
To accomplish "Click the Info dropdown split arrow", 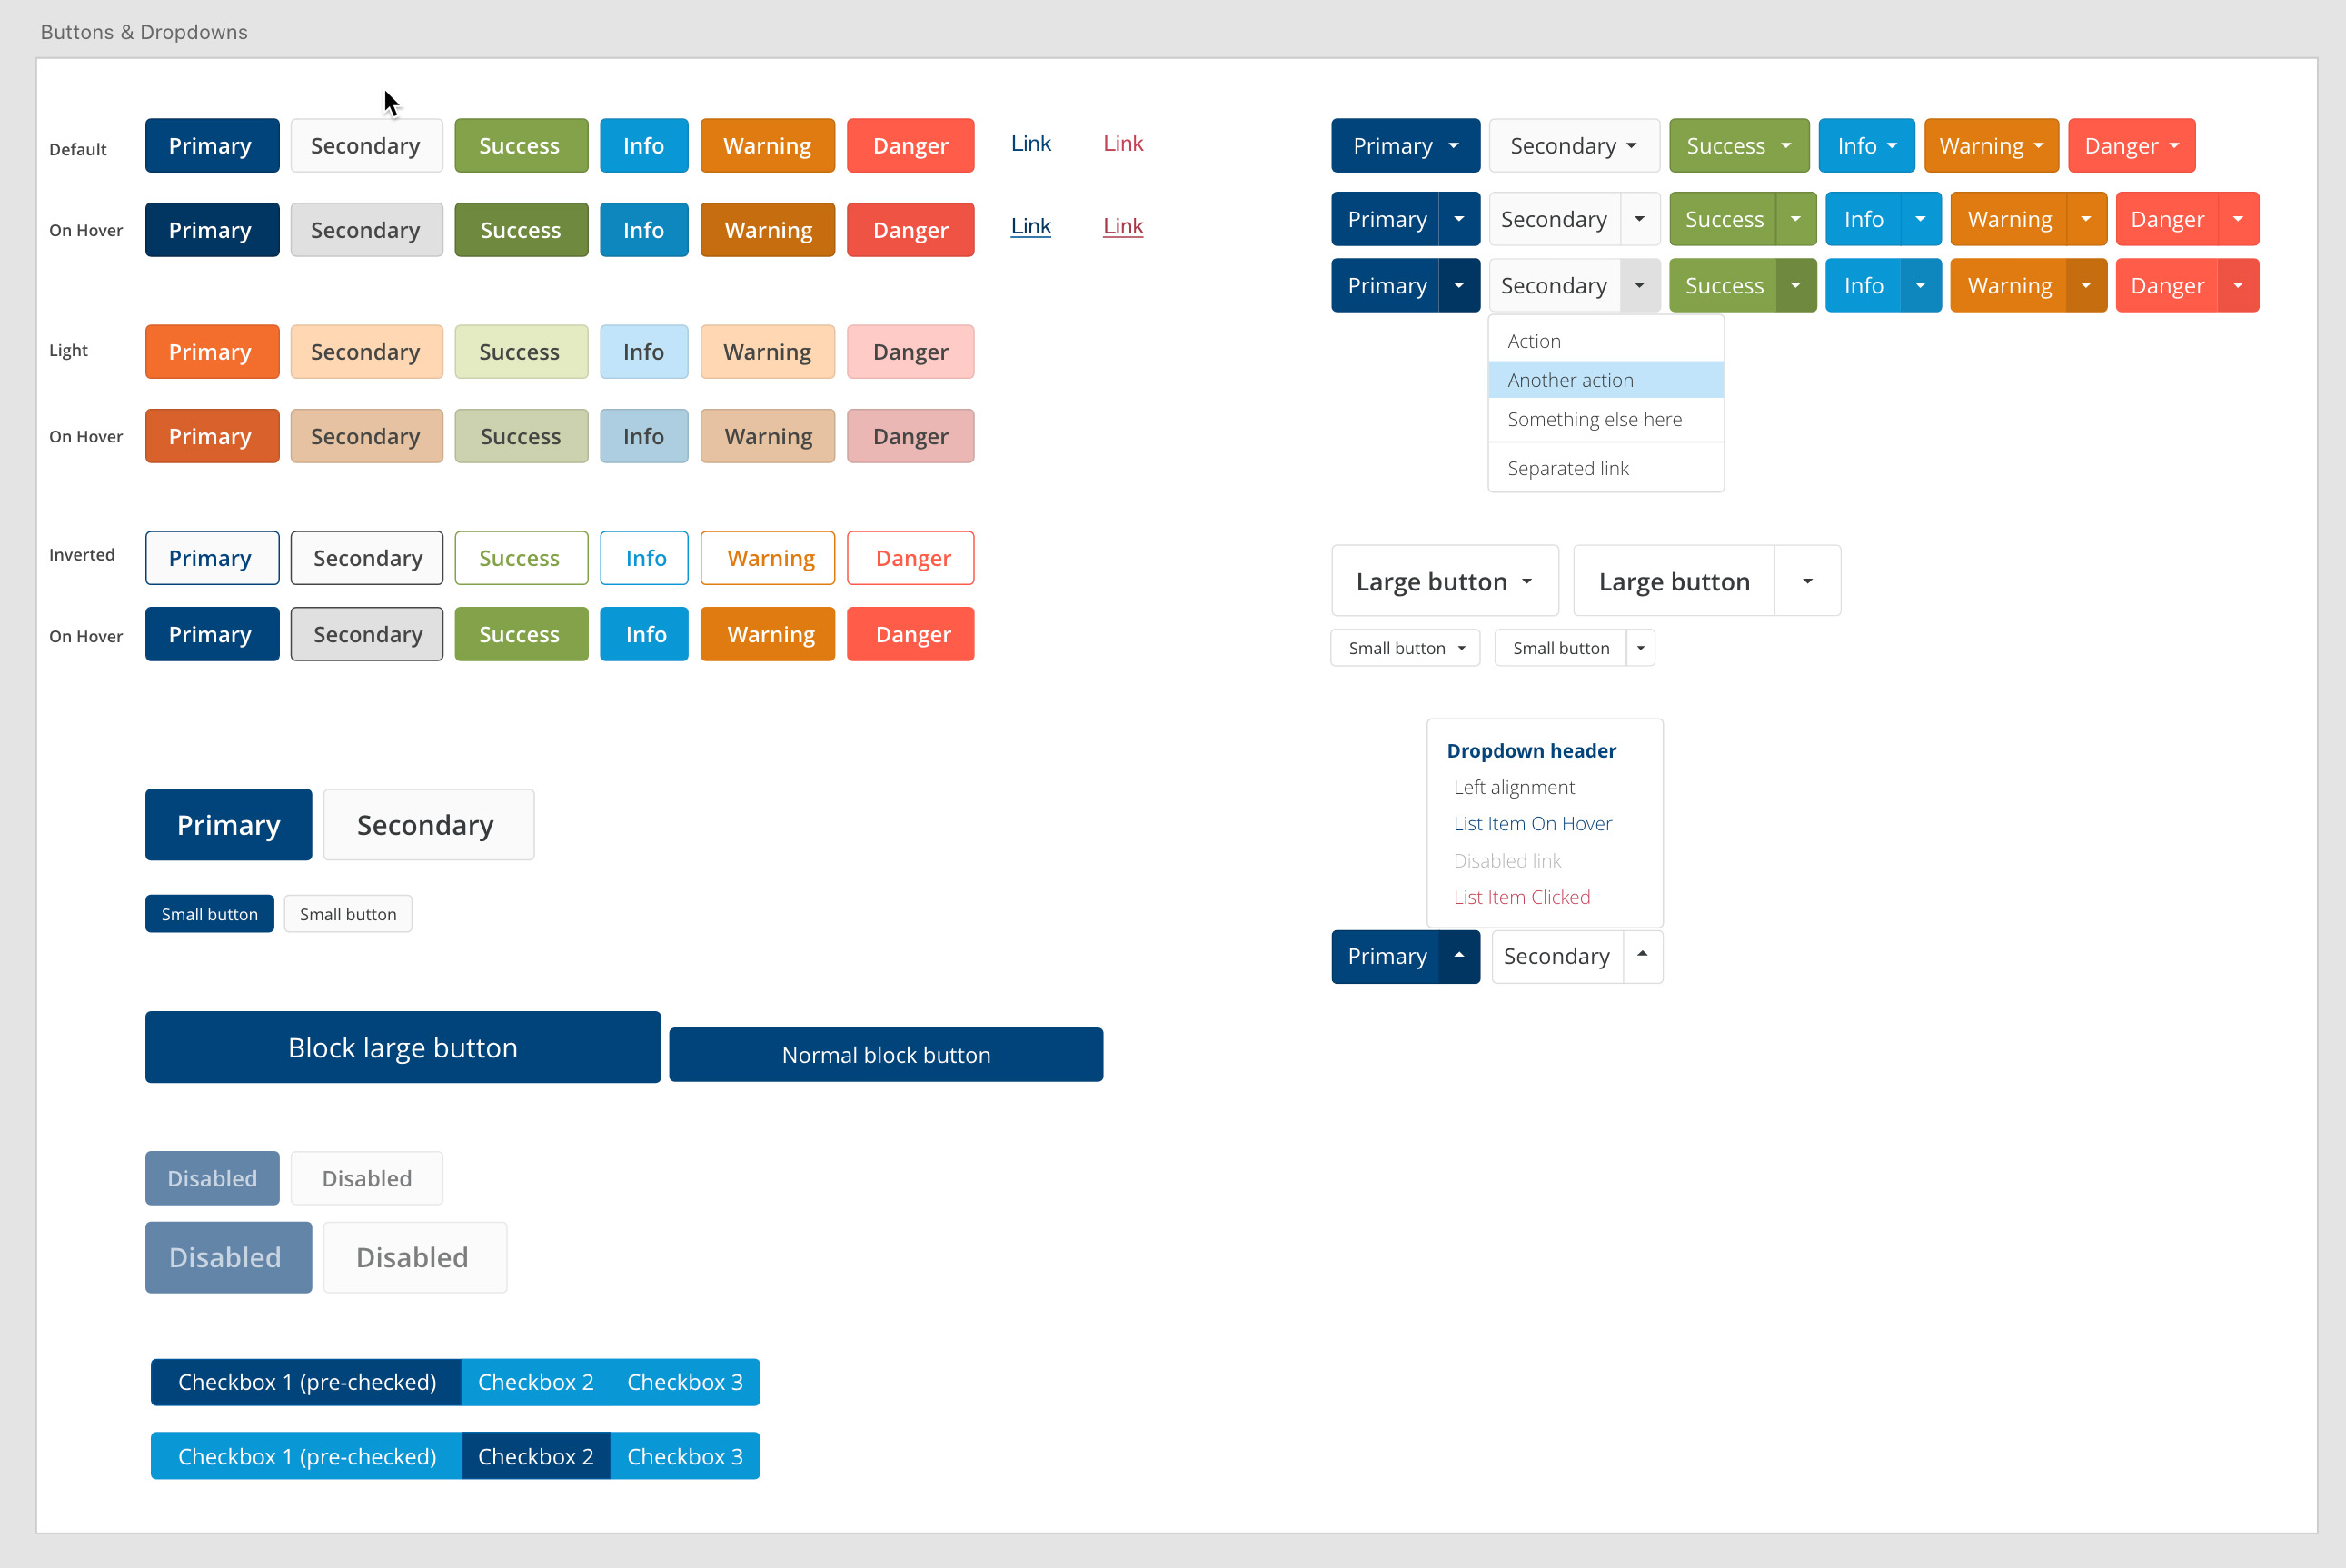I will [x=1919, y=219].
